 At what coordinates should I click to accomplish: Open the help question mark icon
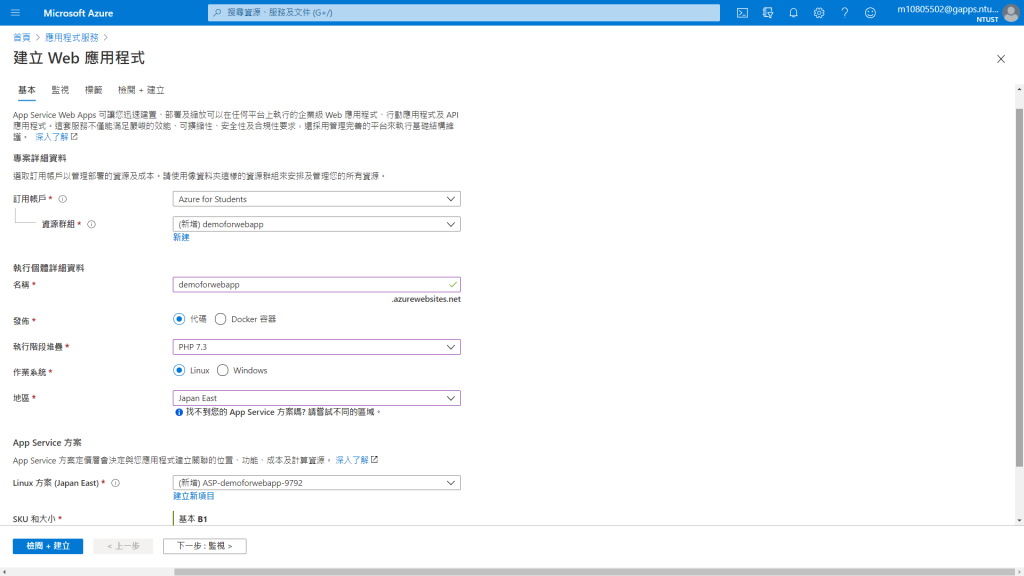(x=844, y=12)
